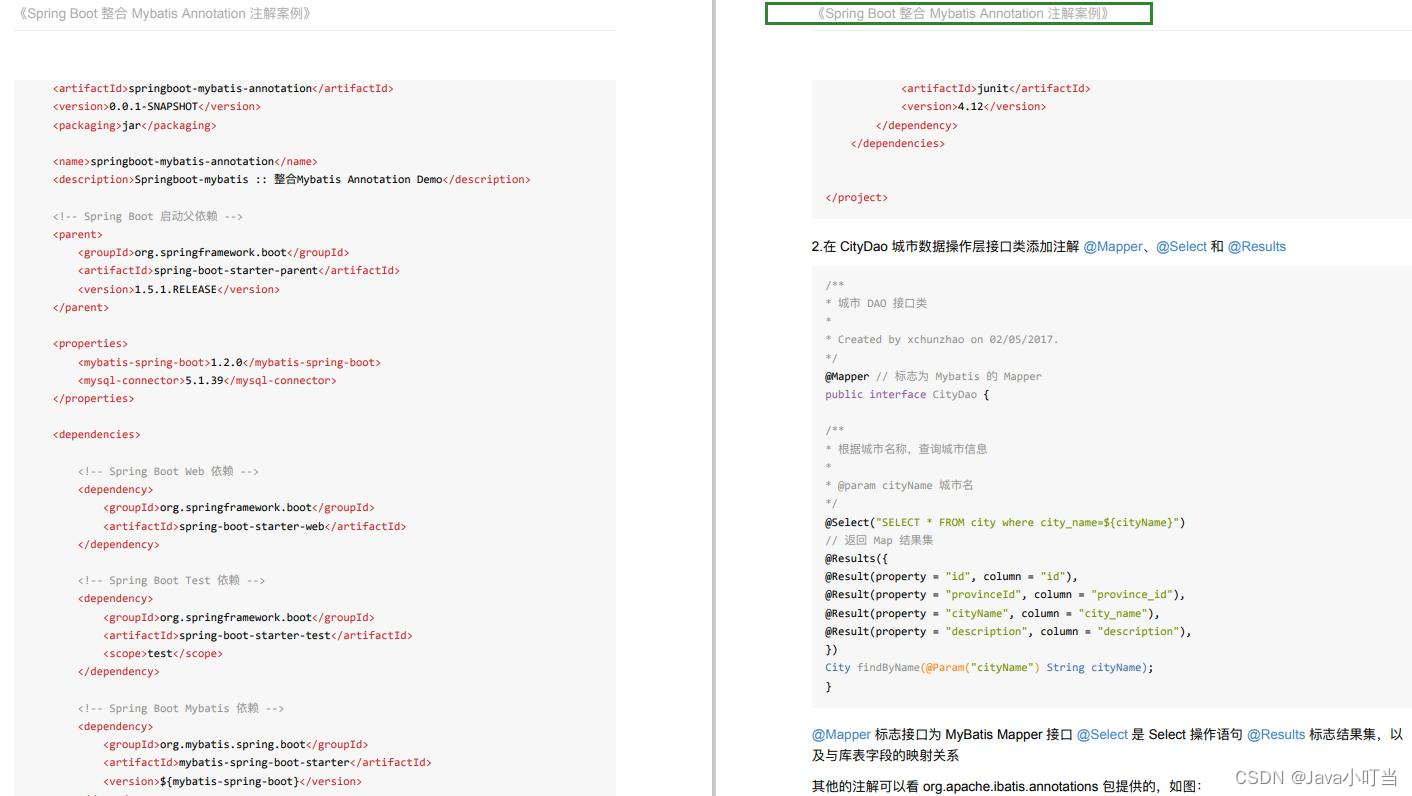Select the description '整合Mybatis Annotation Demo' line
1412x796 pixels.
point(292,179)
